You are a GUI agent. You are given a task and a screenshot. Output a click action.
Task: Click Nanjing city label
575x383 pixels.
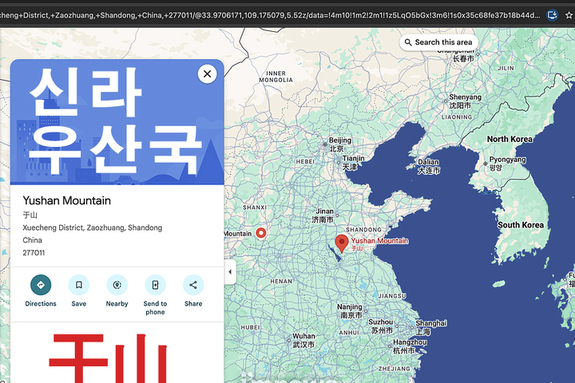349,311
